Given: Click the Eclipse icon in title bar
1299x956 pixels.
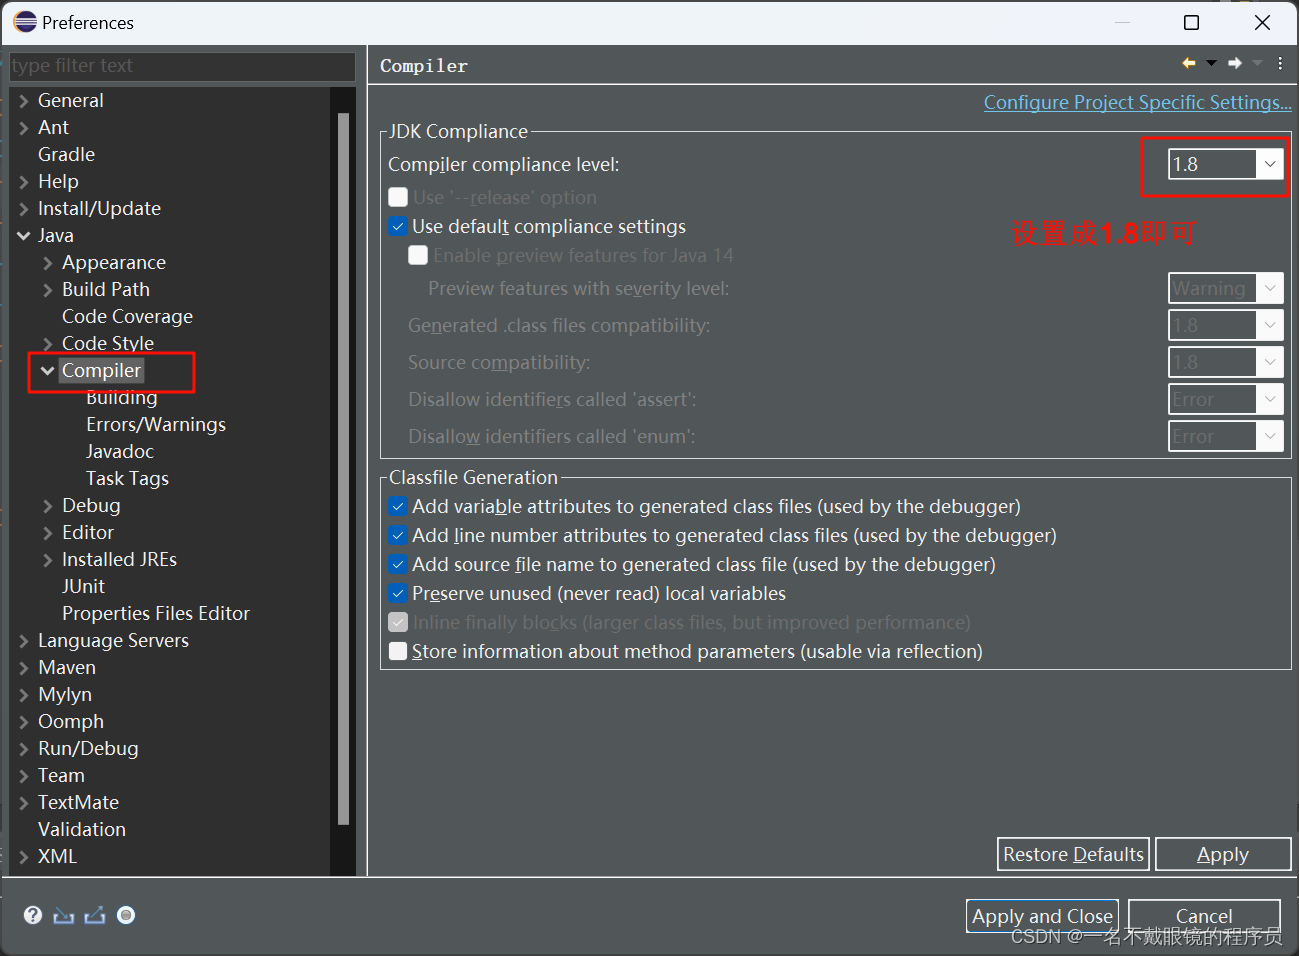Looking at the screenshot, I should click(25, 22).
